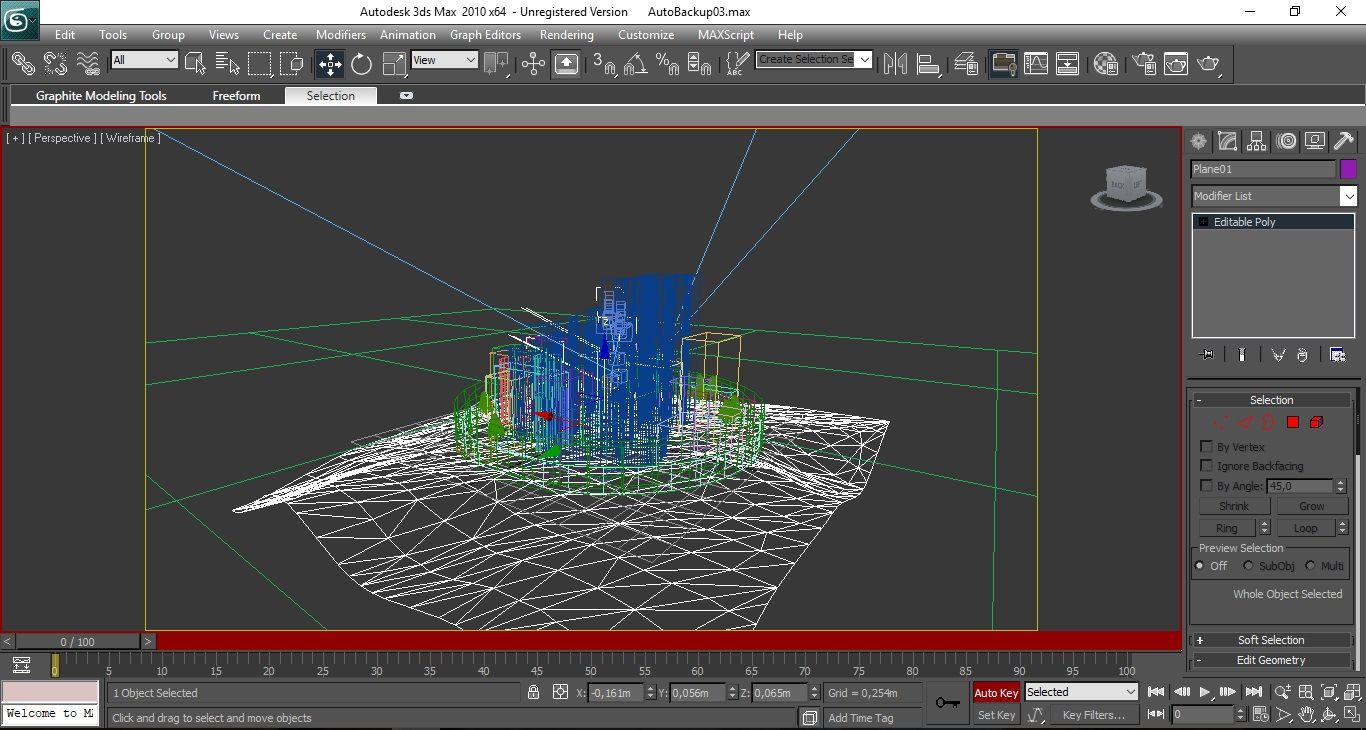Open the Rendered Frame Window

[1175, 64]
